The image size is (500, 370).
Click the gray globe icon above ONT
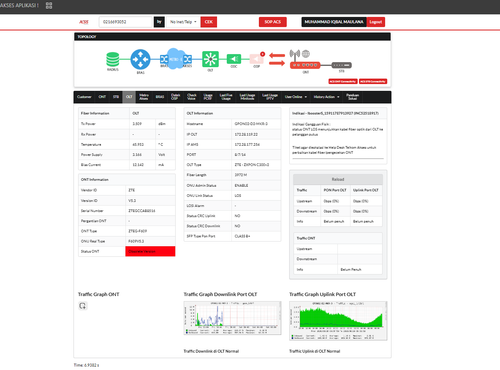coord(306,53)
